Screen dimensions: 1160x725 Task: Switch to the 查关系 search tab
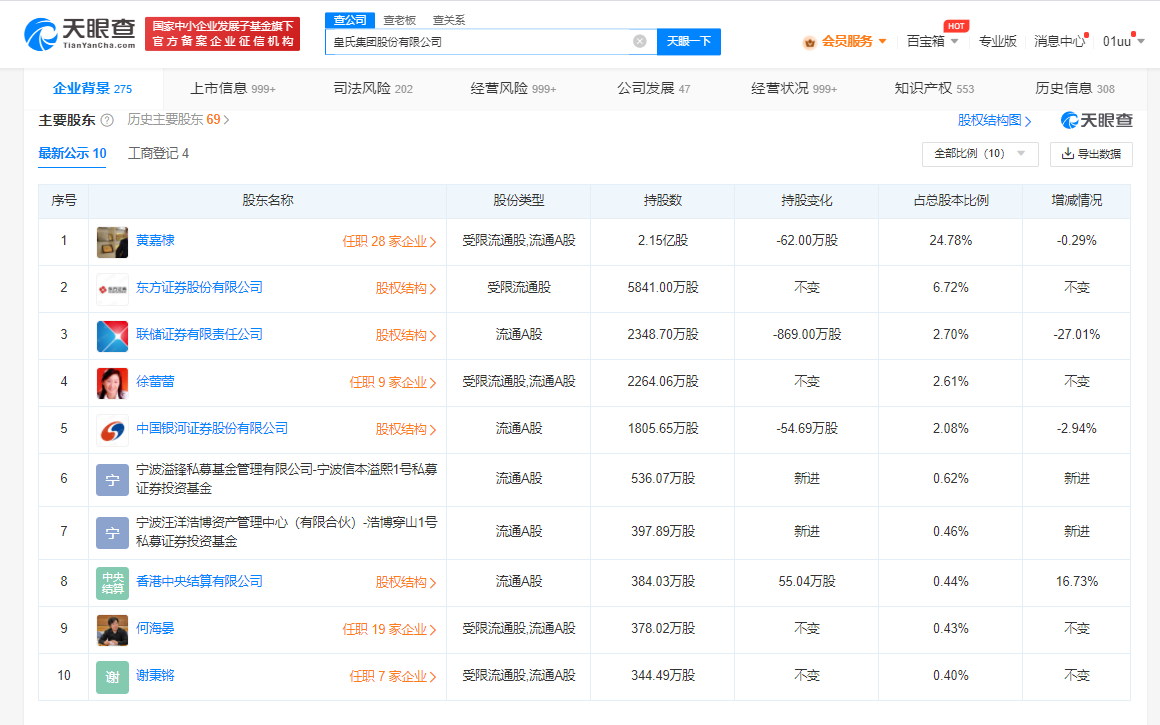pyautogui.click(x=449, y=20)
